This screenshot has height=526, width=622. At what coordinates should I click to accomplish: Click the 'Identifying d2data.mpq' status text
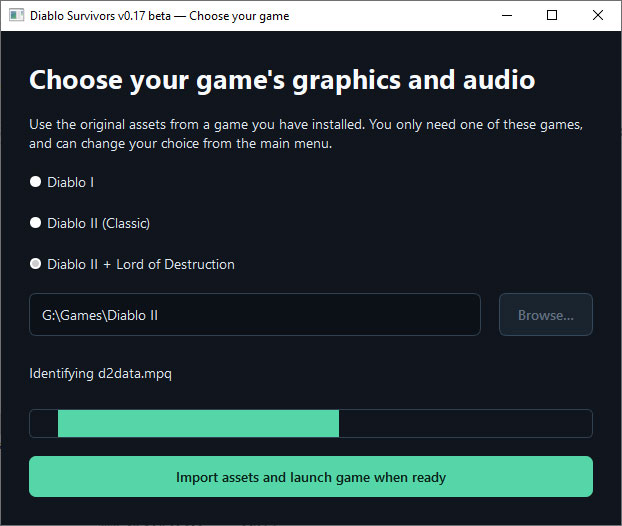(x=101, y=373)
